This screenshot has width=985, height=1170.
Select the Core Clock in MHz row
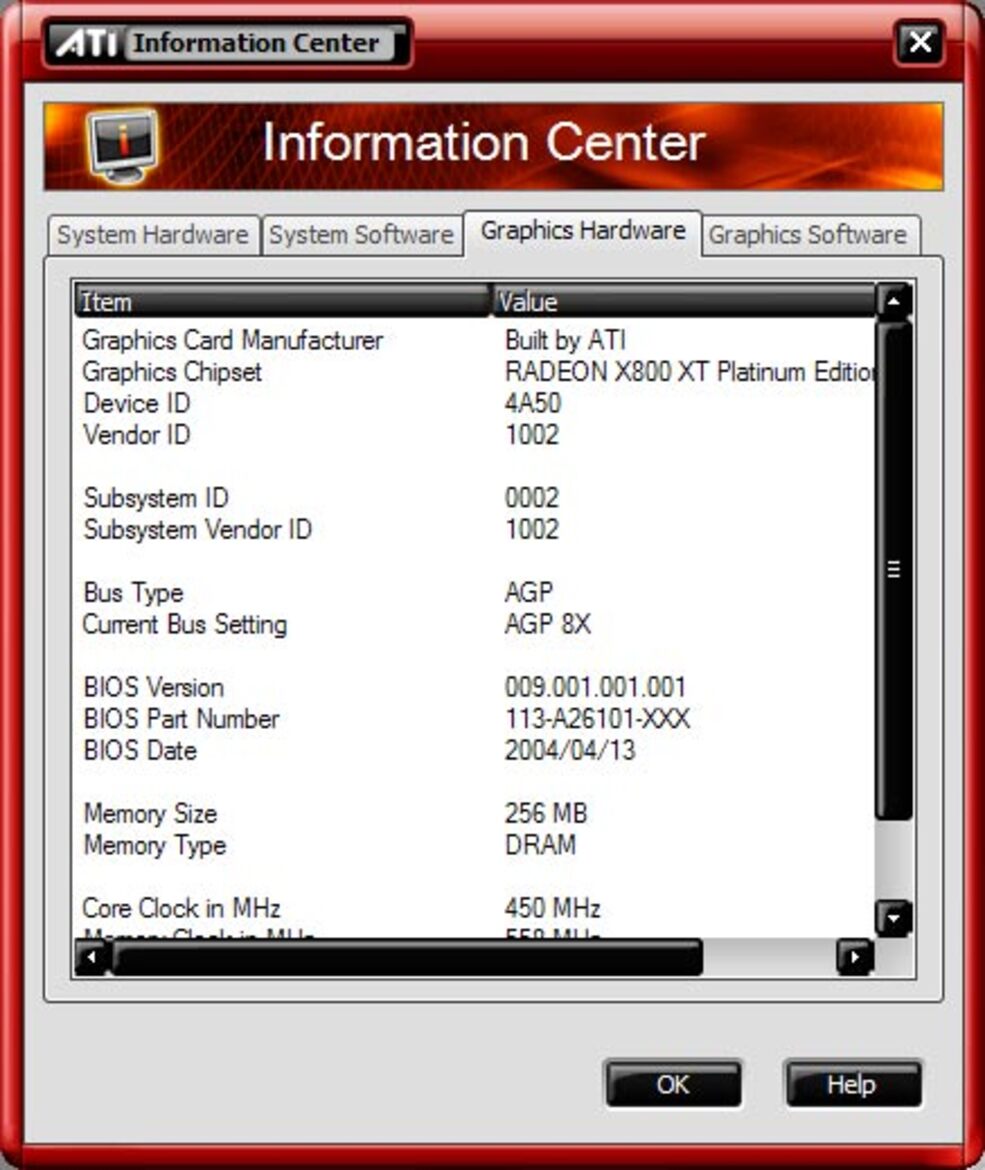pyautogui.click(x=475, y=908)
